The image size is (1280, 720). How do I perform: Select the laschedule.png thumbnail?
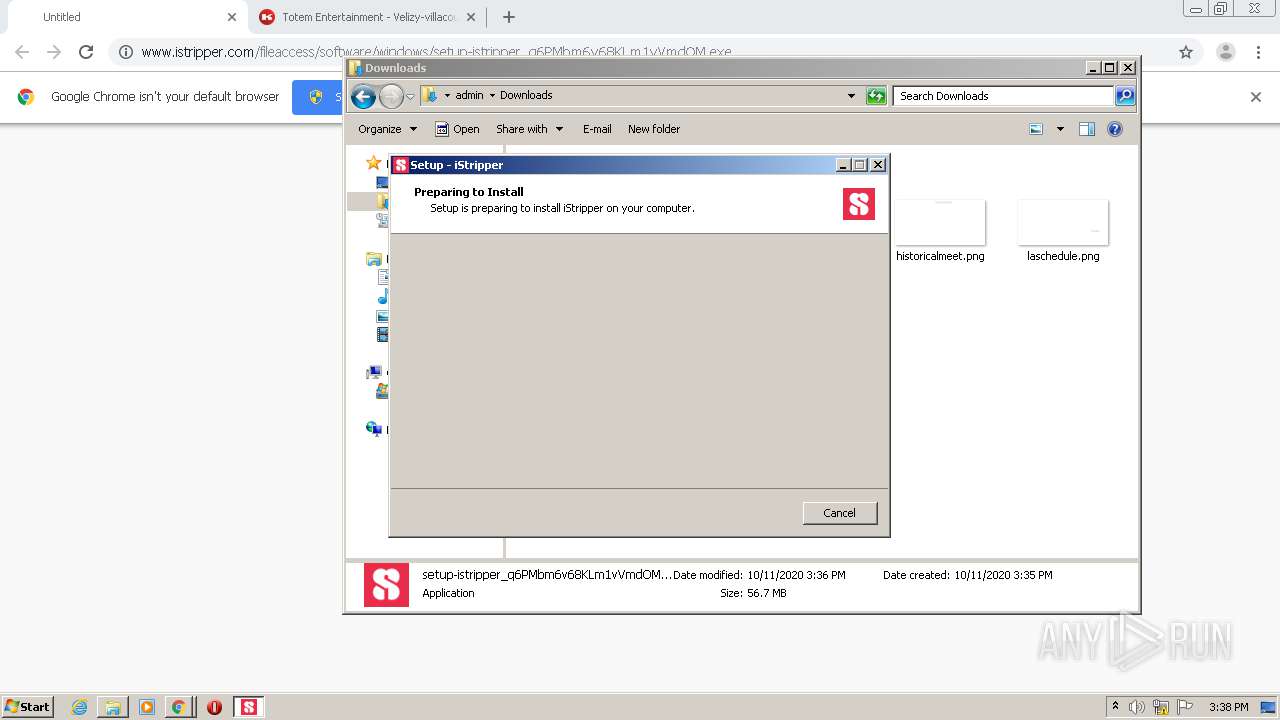pyautogui.click(x=1063, y=222)
